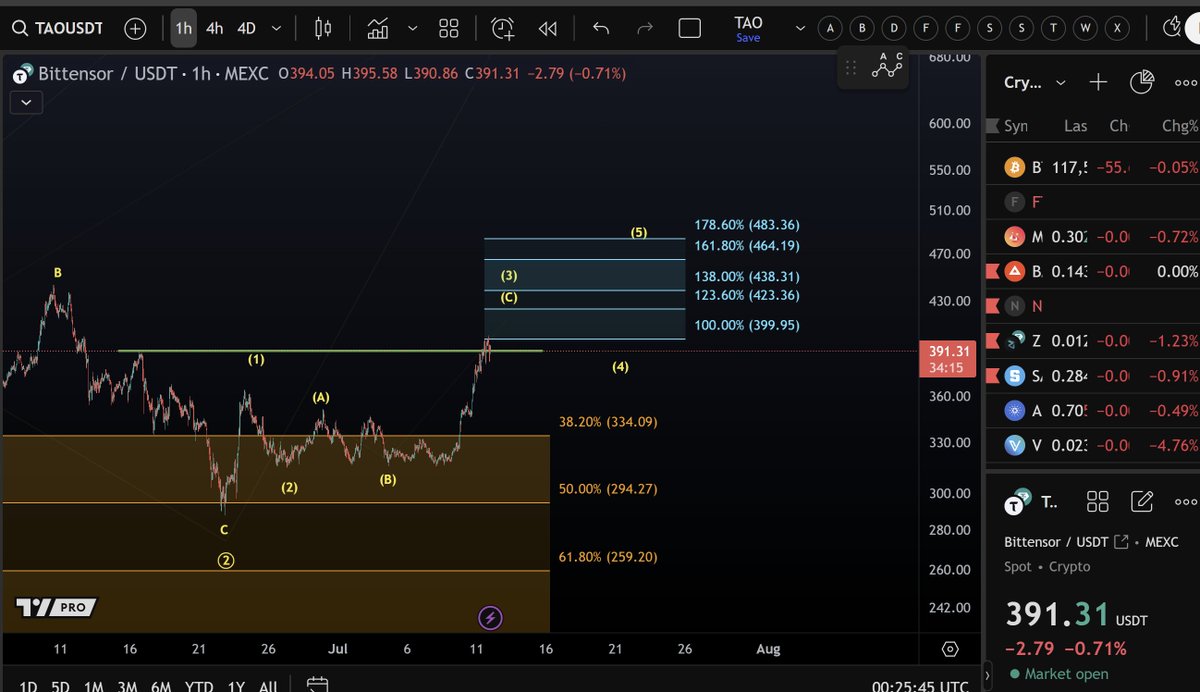This screenshot has width=1200, height=692.
Task: Click Save under the TAO layout name
Action: tap(748, 36)
